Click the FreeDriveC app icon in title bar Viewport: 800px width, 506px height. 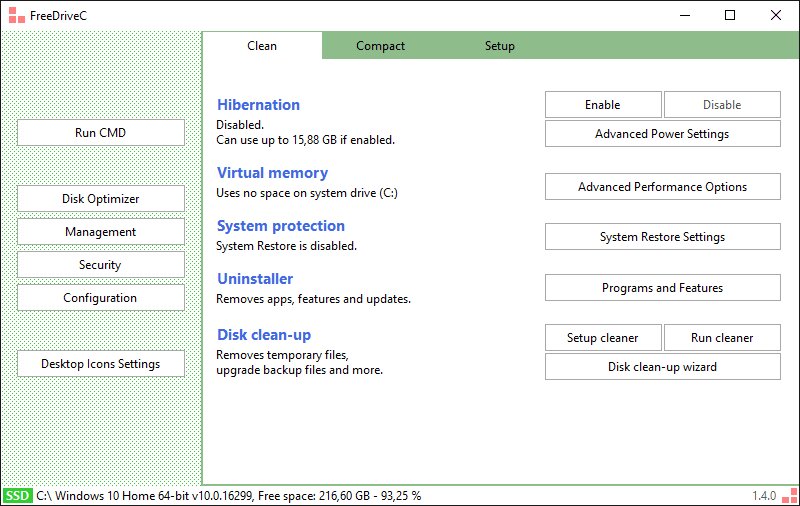[x=15, y=15]
